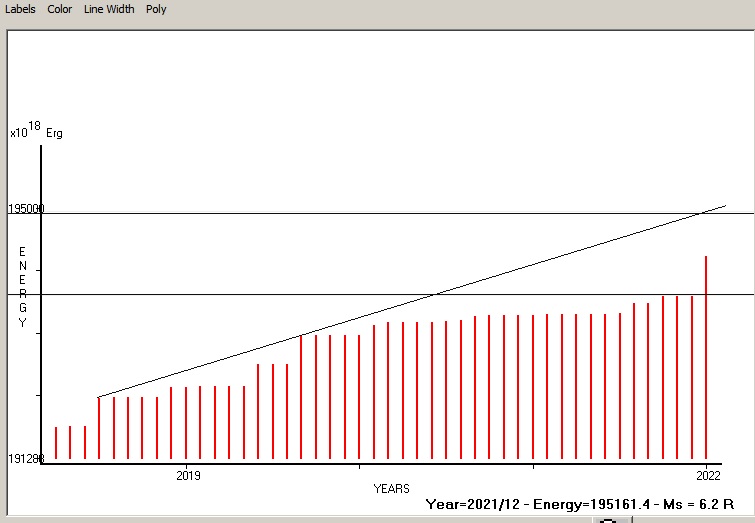Click the Year=2021/12 Energy status readout

click(x=580, y=505)
